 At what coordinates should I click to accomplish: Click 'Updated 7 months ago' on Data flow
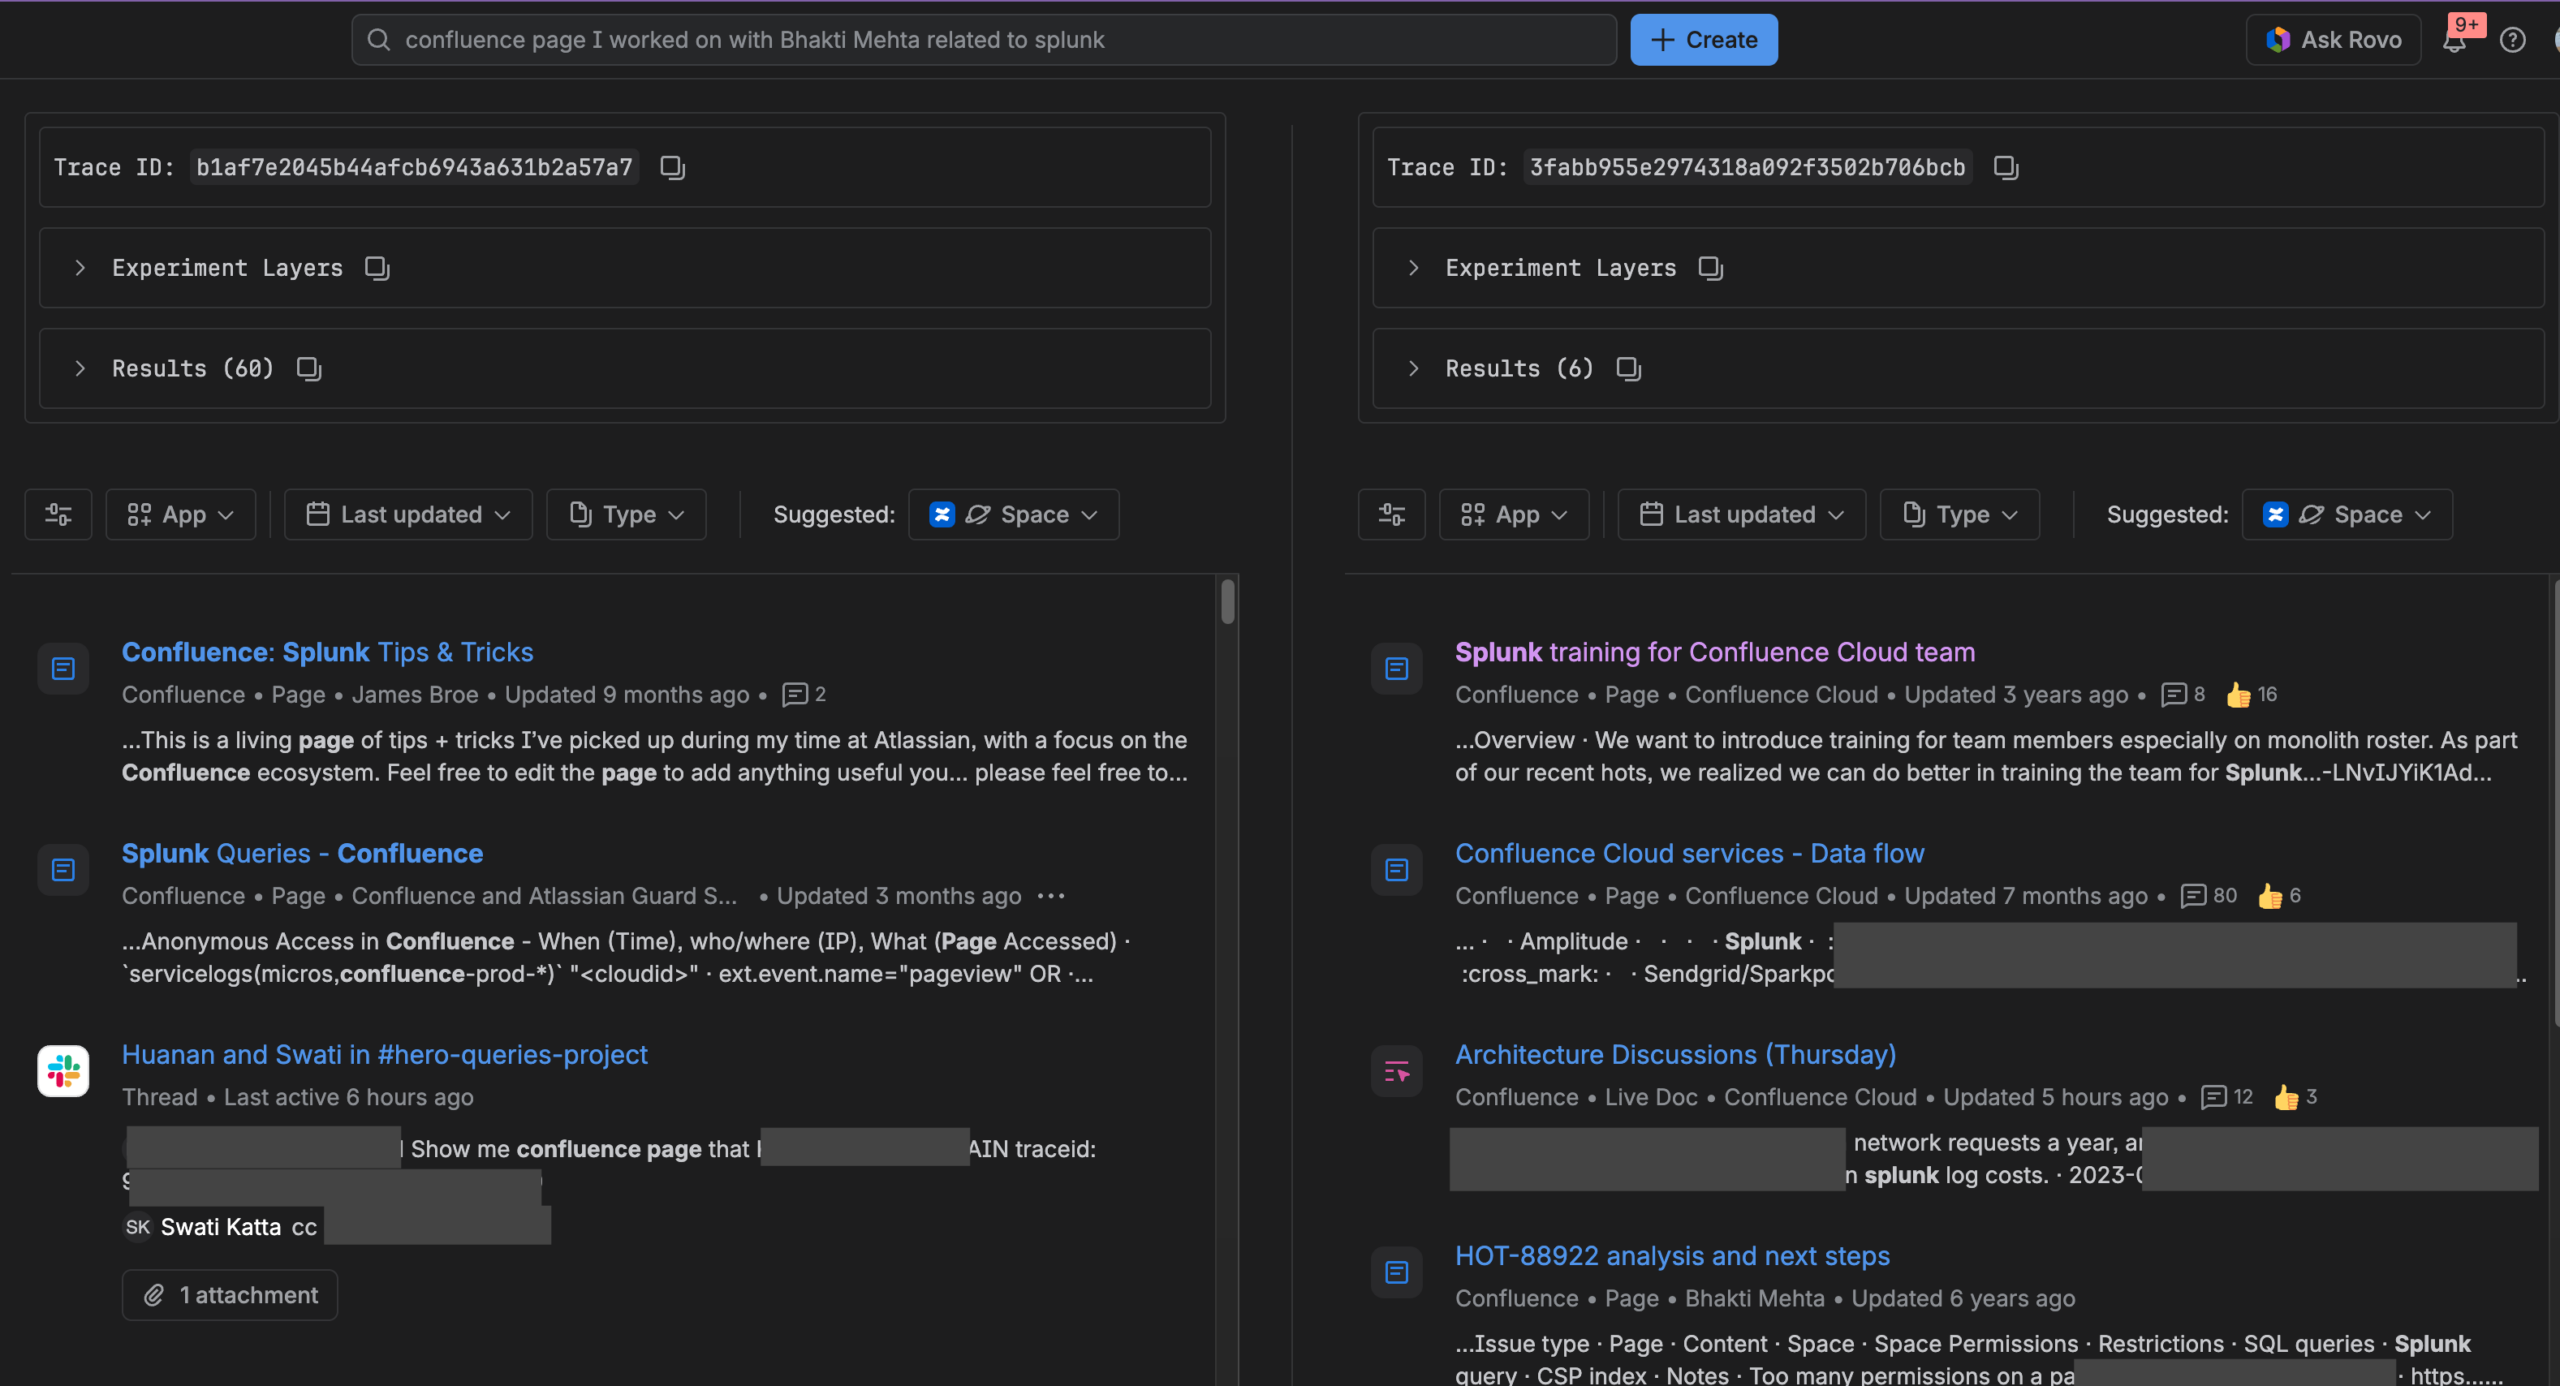click(2026, 896)
